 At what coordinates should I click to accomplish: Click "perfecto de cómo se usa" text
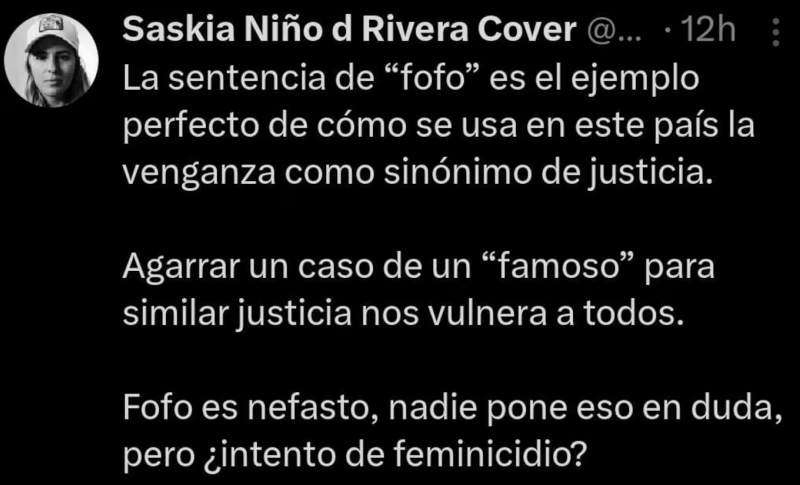pos(320,127)
